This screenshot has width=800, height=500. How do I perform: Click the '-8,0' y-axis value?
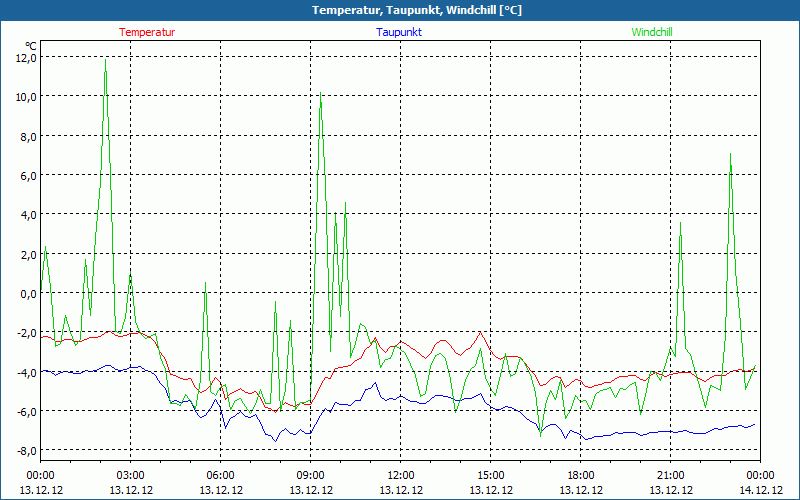pyautogui.click(x=26, y=451)
